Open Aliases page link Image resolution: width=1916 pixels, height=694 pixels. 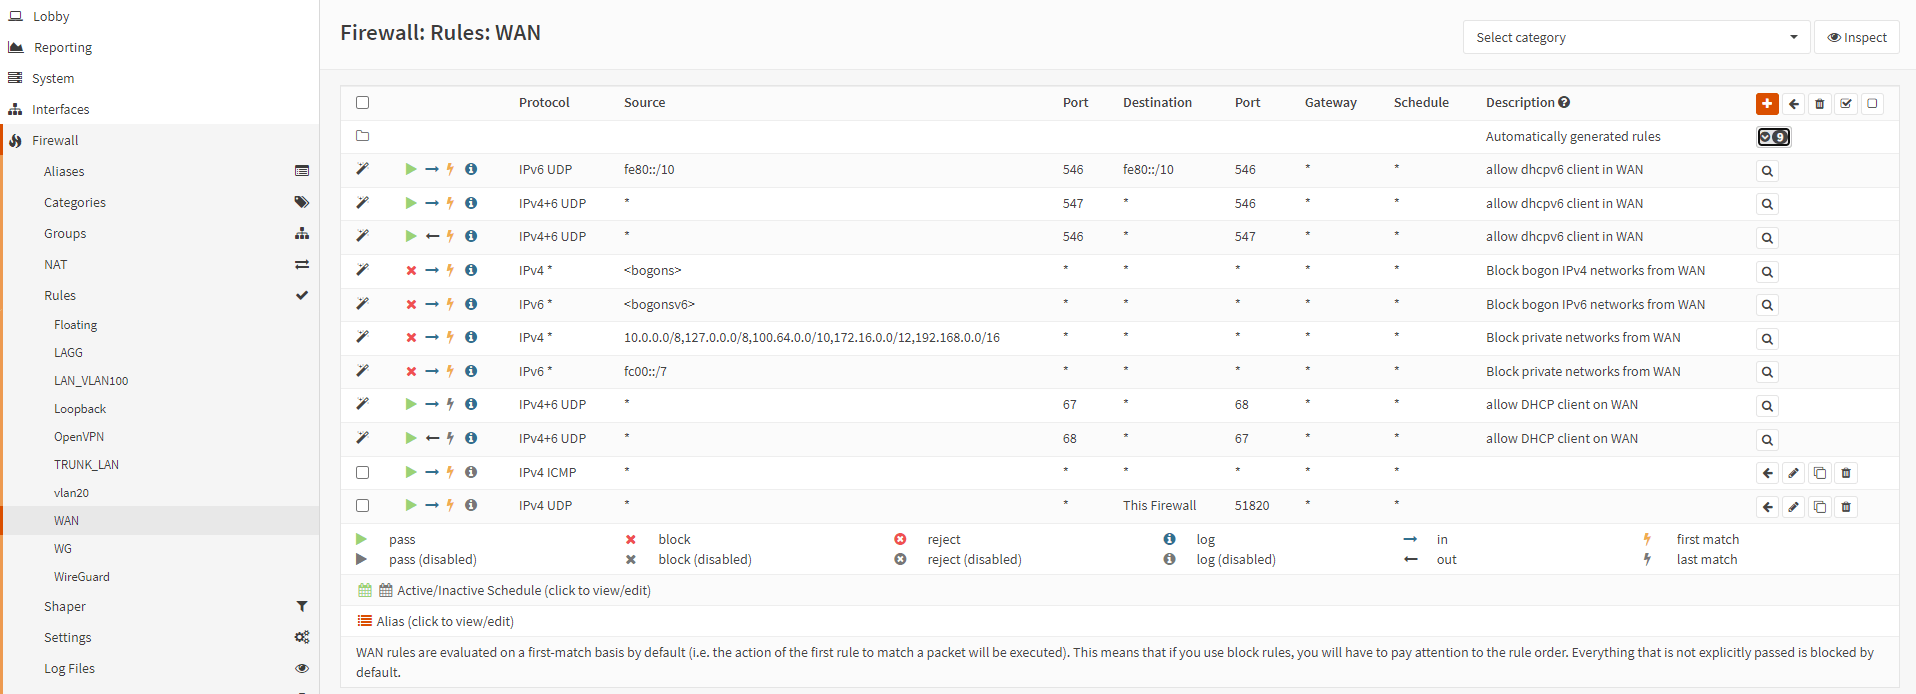(x=64, y=171)
